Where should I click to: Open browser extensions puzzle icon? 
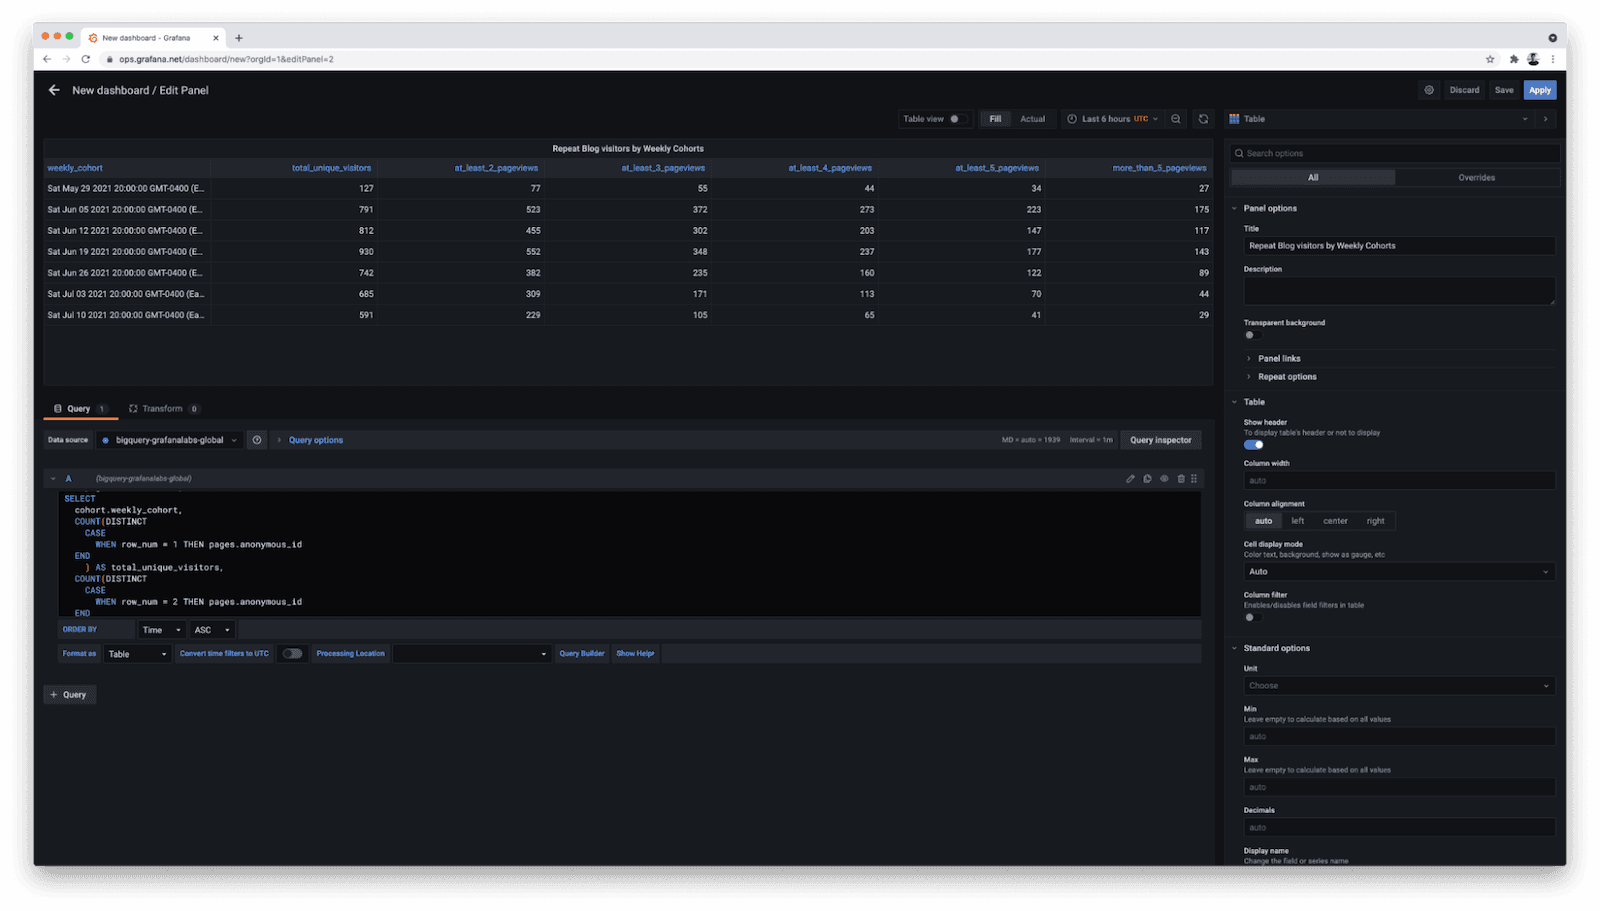click(1514, 59)
